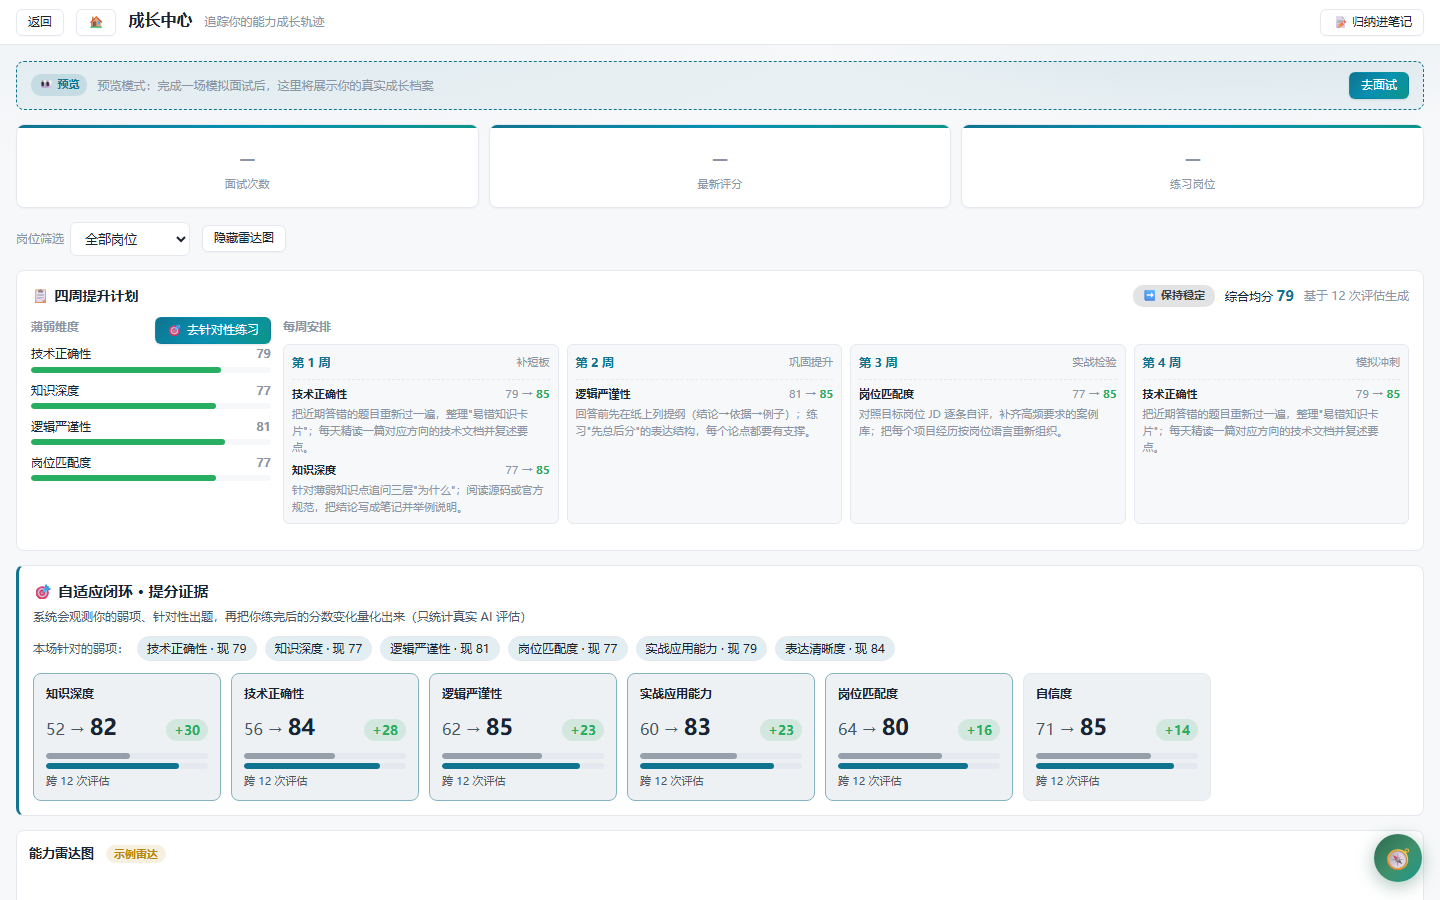Viewport: 1440px width, 900px height.
Task: Click the 综合均分 79 score text
Action: [1259, 296]
